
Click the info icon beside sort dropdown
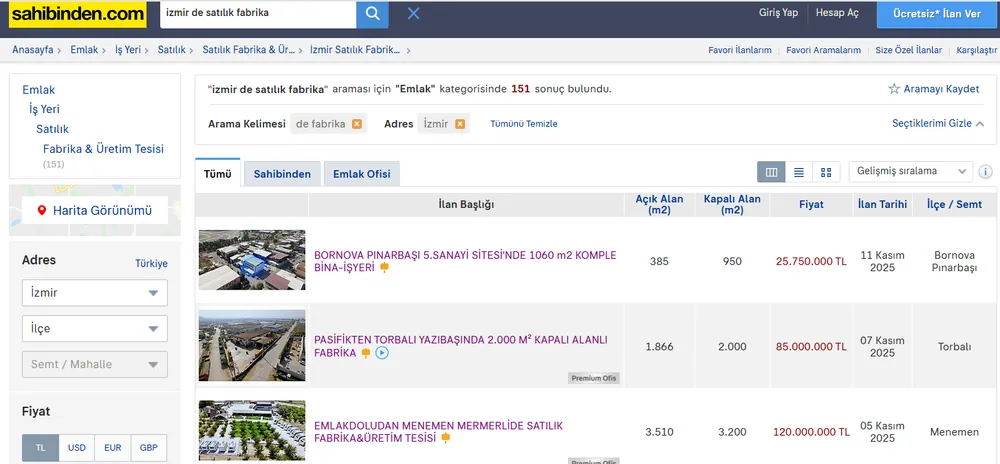coord(986,172)
